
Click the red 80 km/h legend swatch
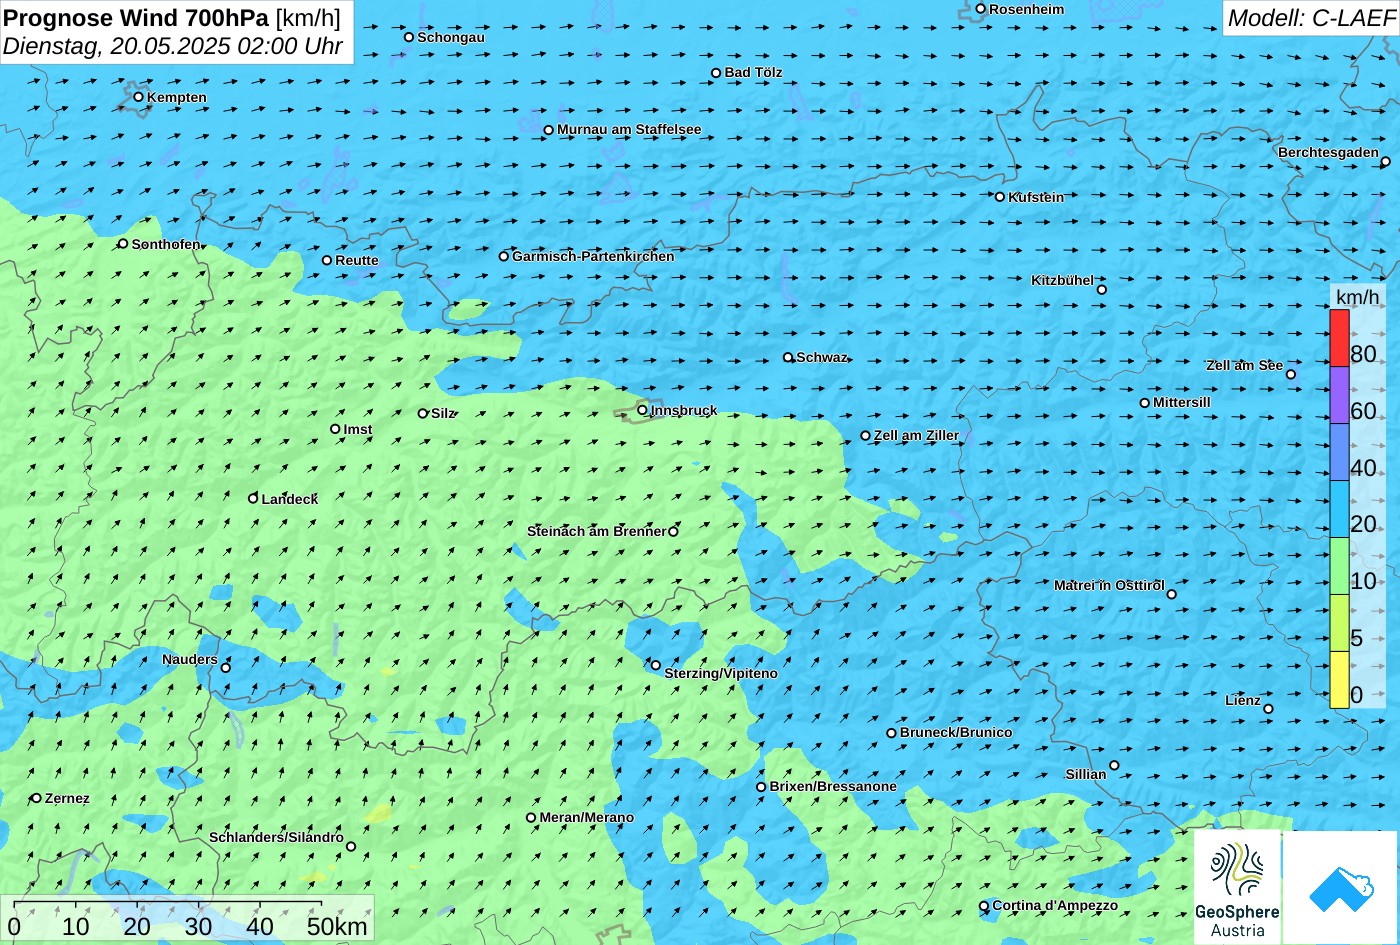click(1339, 338)
